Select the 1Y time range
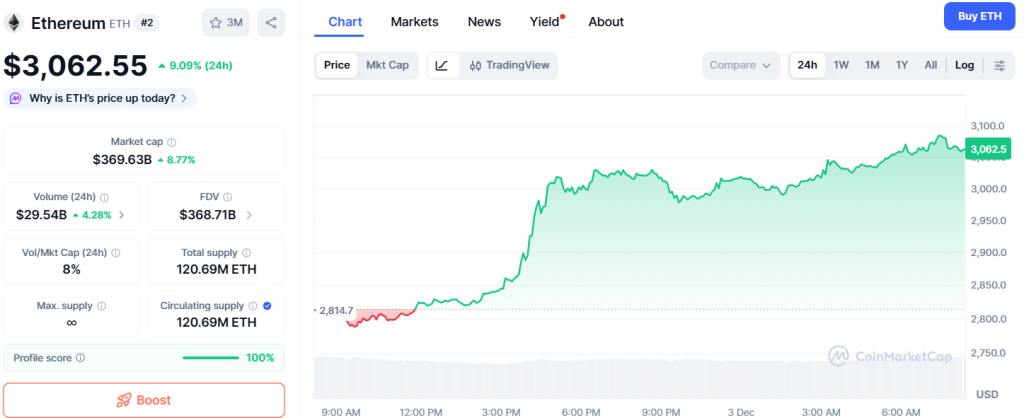 [x=901, y=65]
